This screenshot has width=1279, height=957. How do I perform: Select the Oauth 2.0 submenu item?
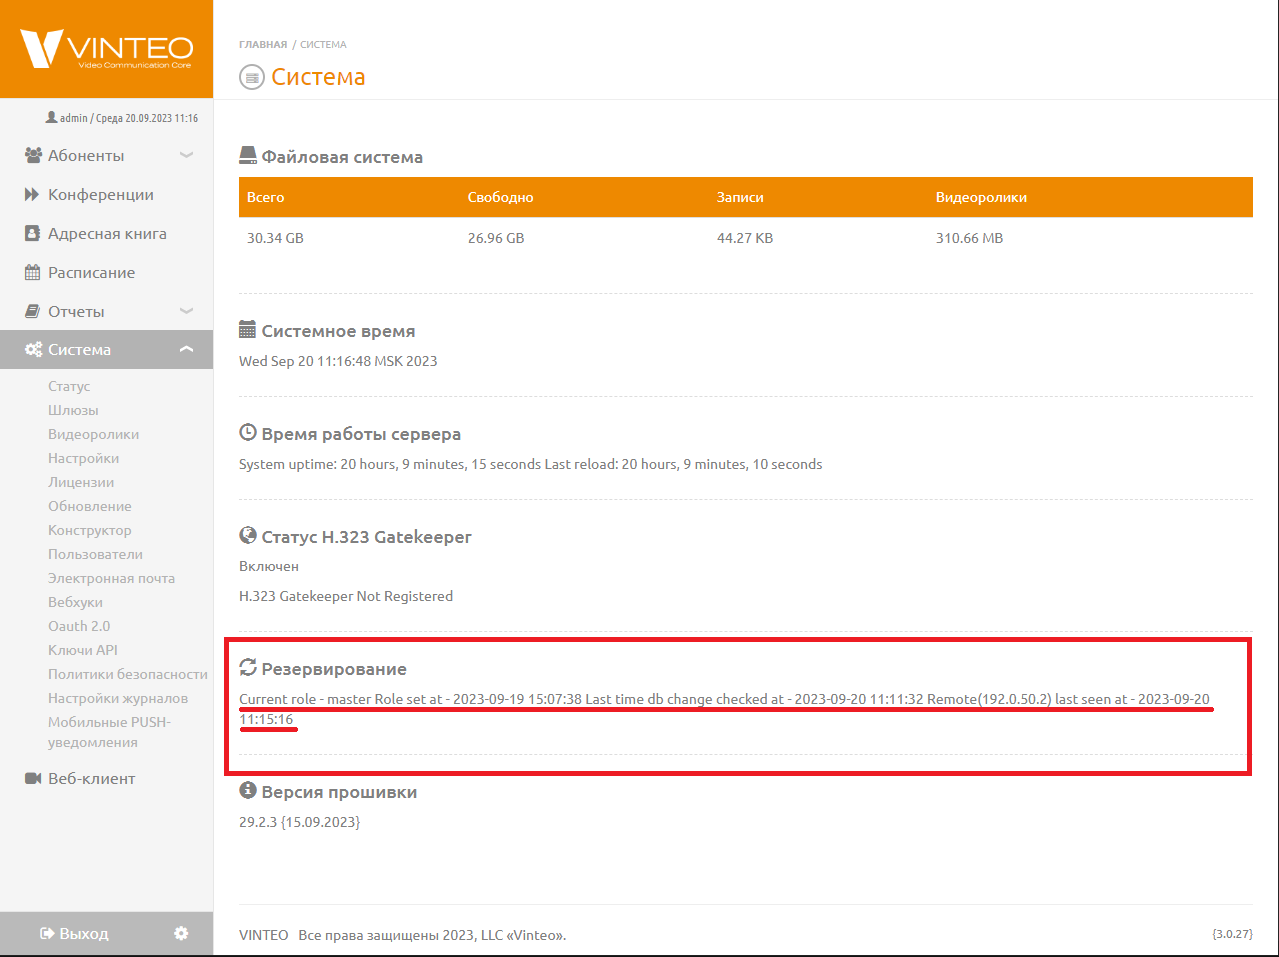[79, 626]
